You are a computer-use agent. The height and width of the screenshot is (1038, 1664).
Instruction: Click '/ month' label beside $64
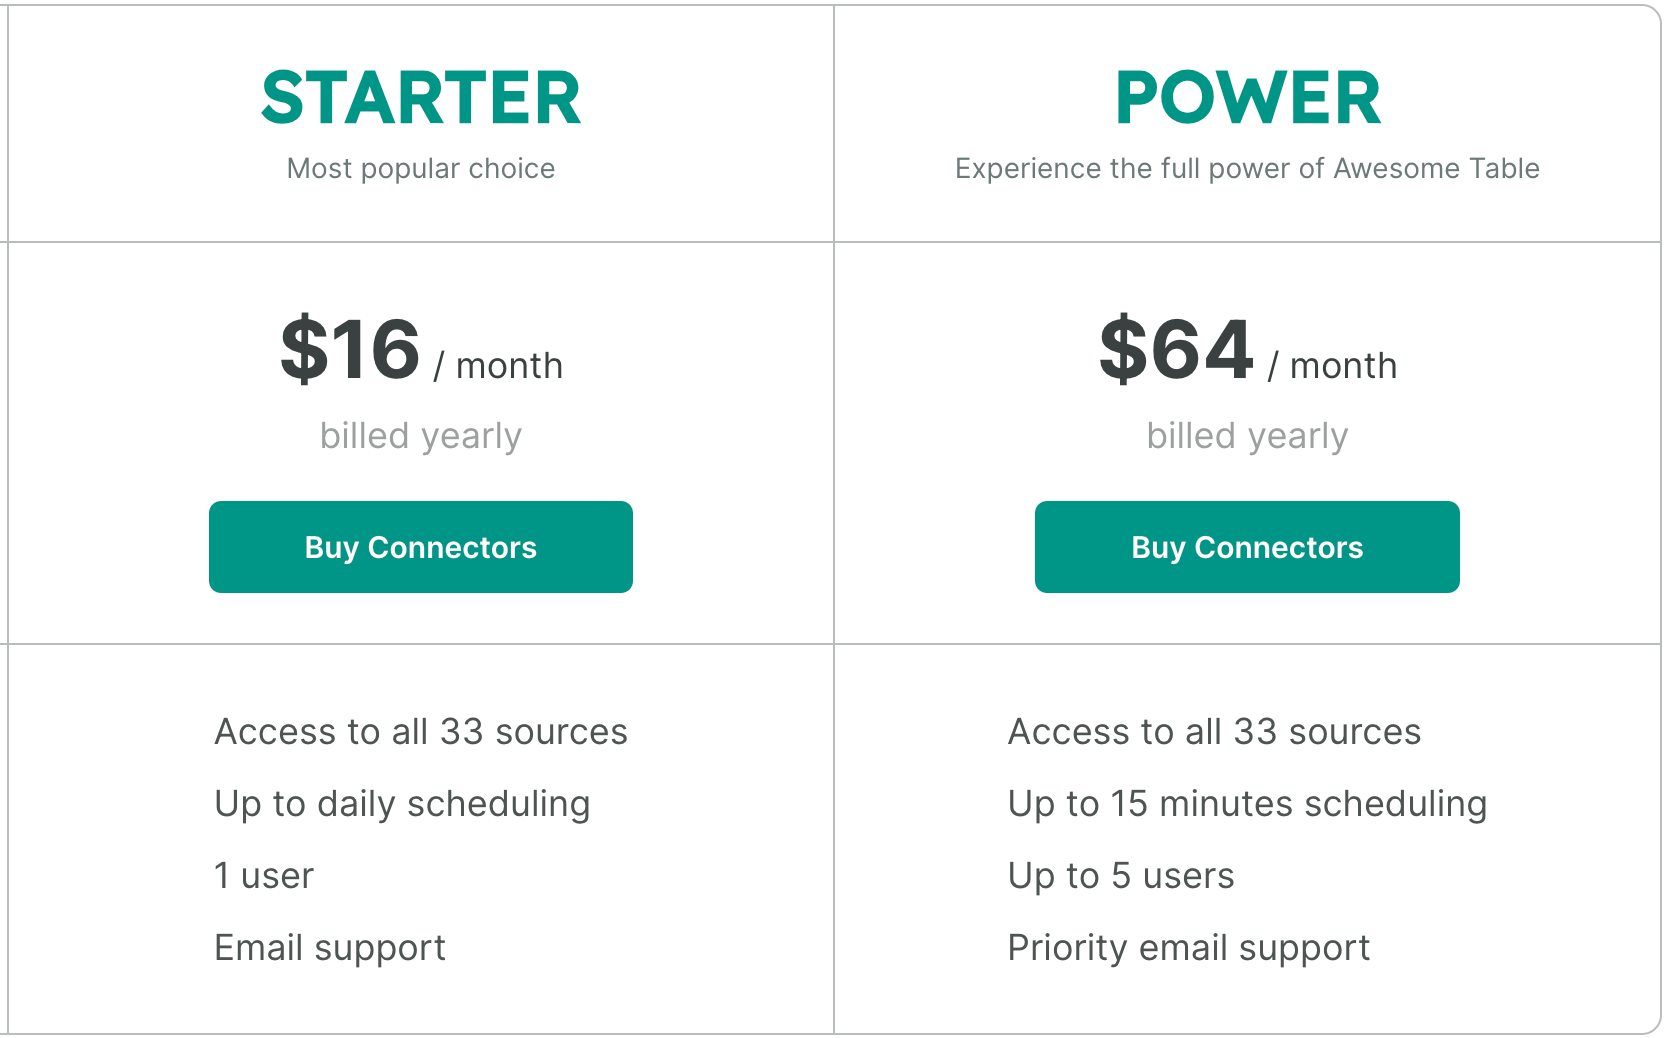[1332, 366]
